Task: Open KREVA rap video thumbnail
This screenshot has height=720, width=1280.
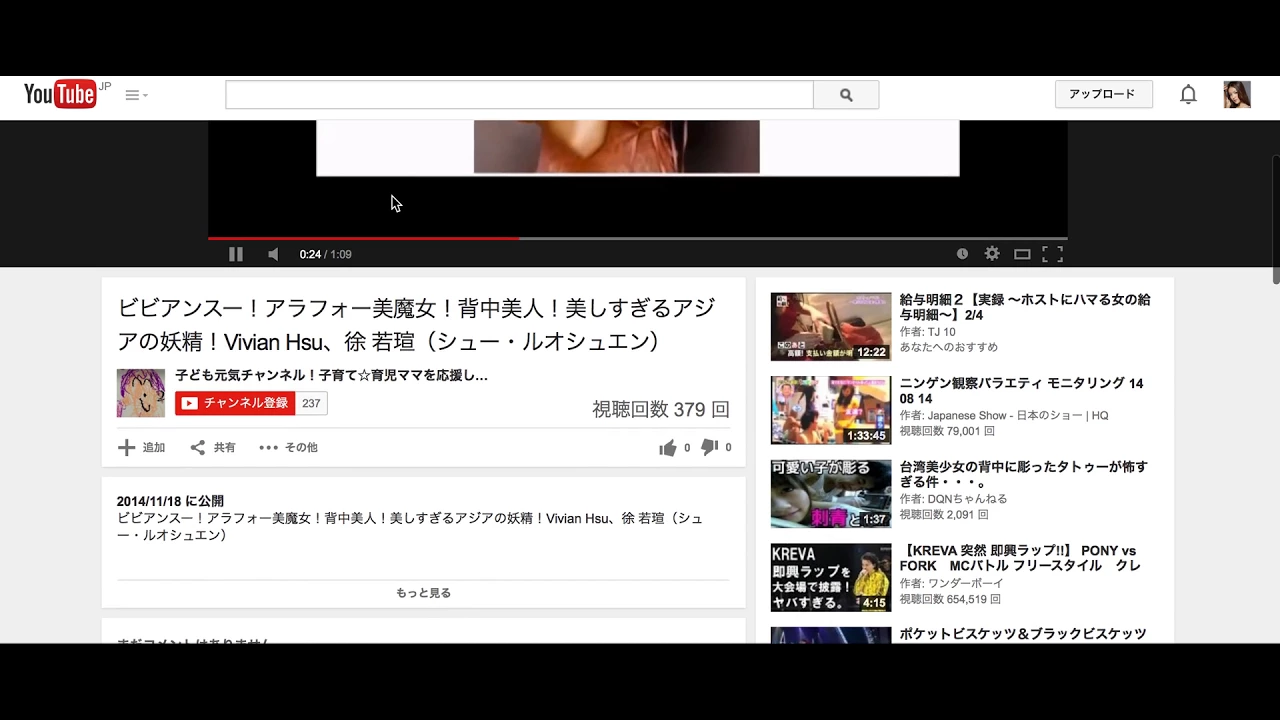Action: coord(830,577)
